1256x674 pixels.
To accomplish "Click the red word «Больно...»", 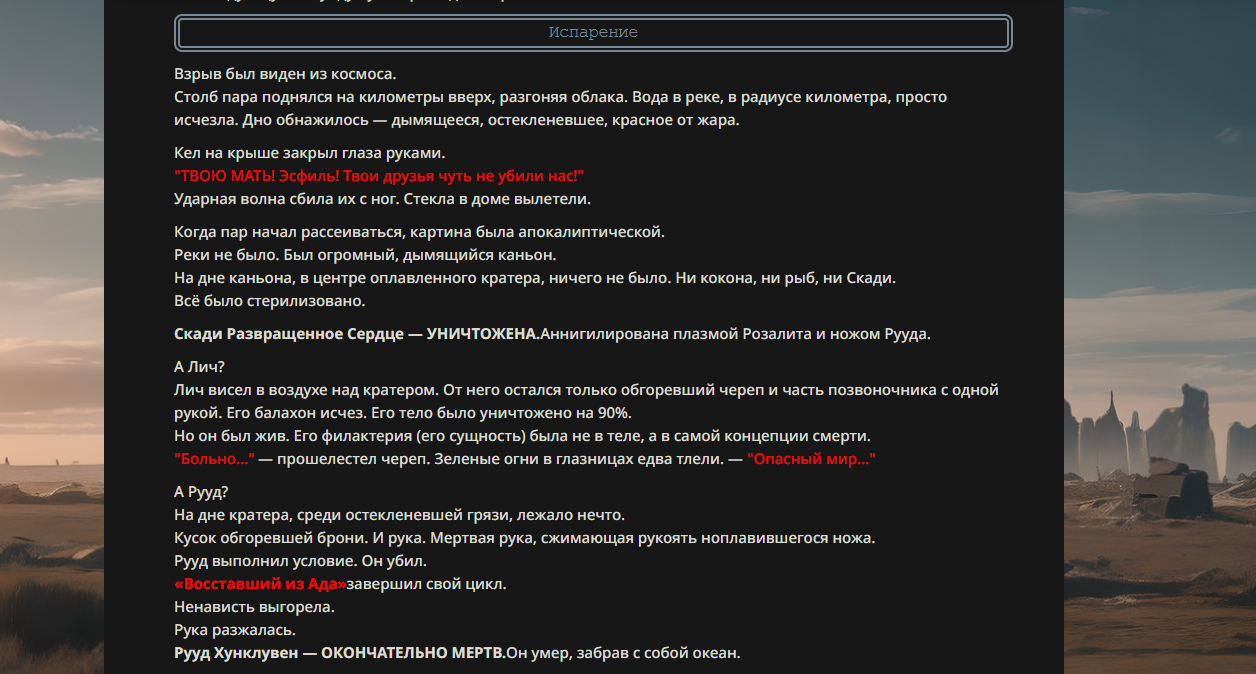I will pyautogui.click(x=214, y=459).
